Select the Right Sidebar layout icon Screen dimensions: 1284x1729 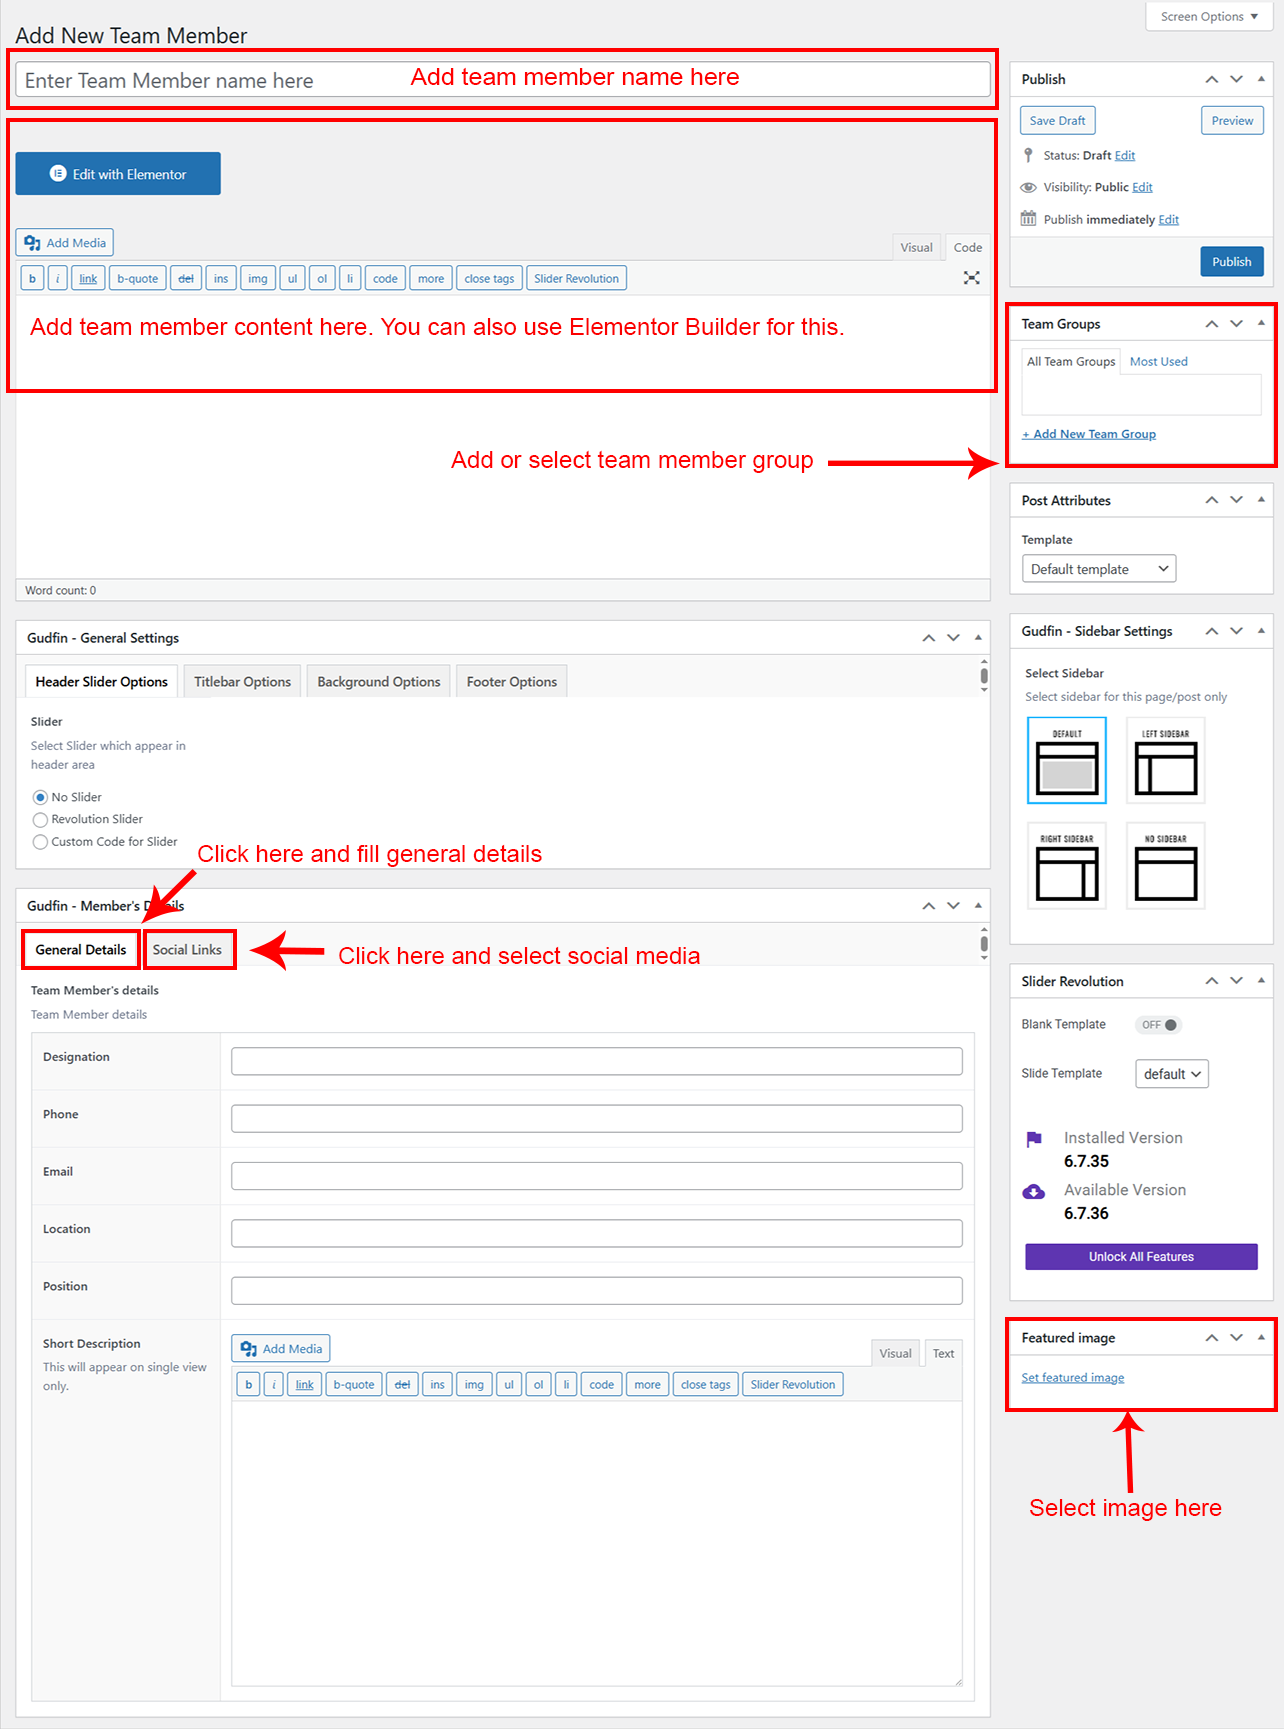1066,866
